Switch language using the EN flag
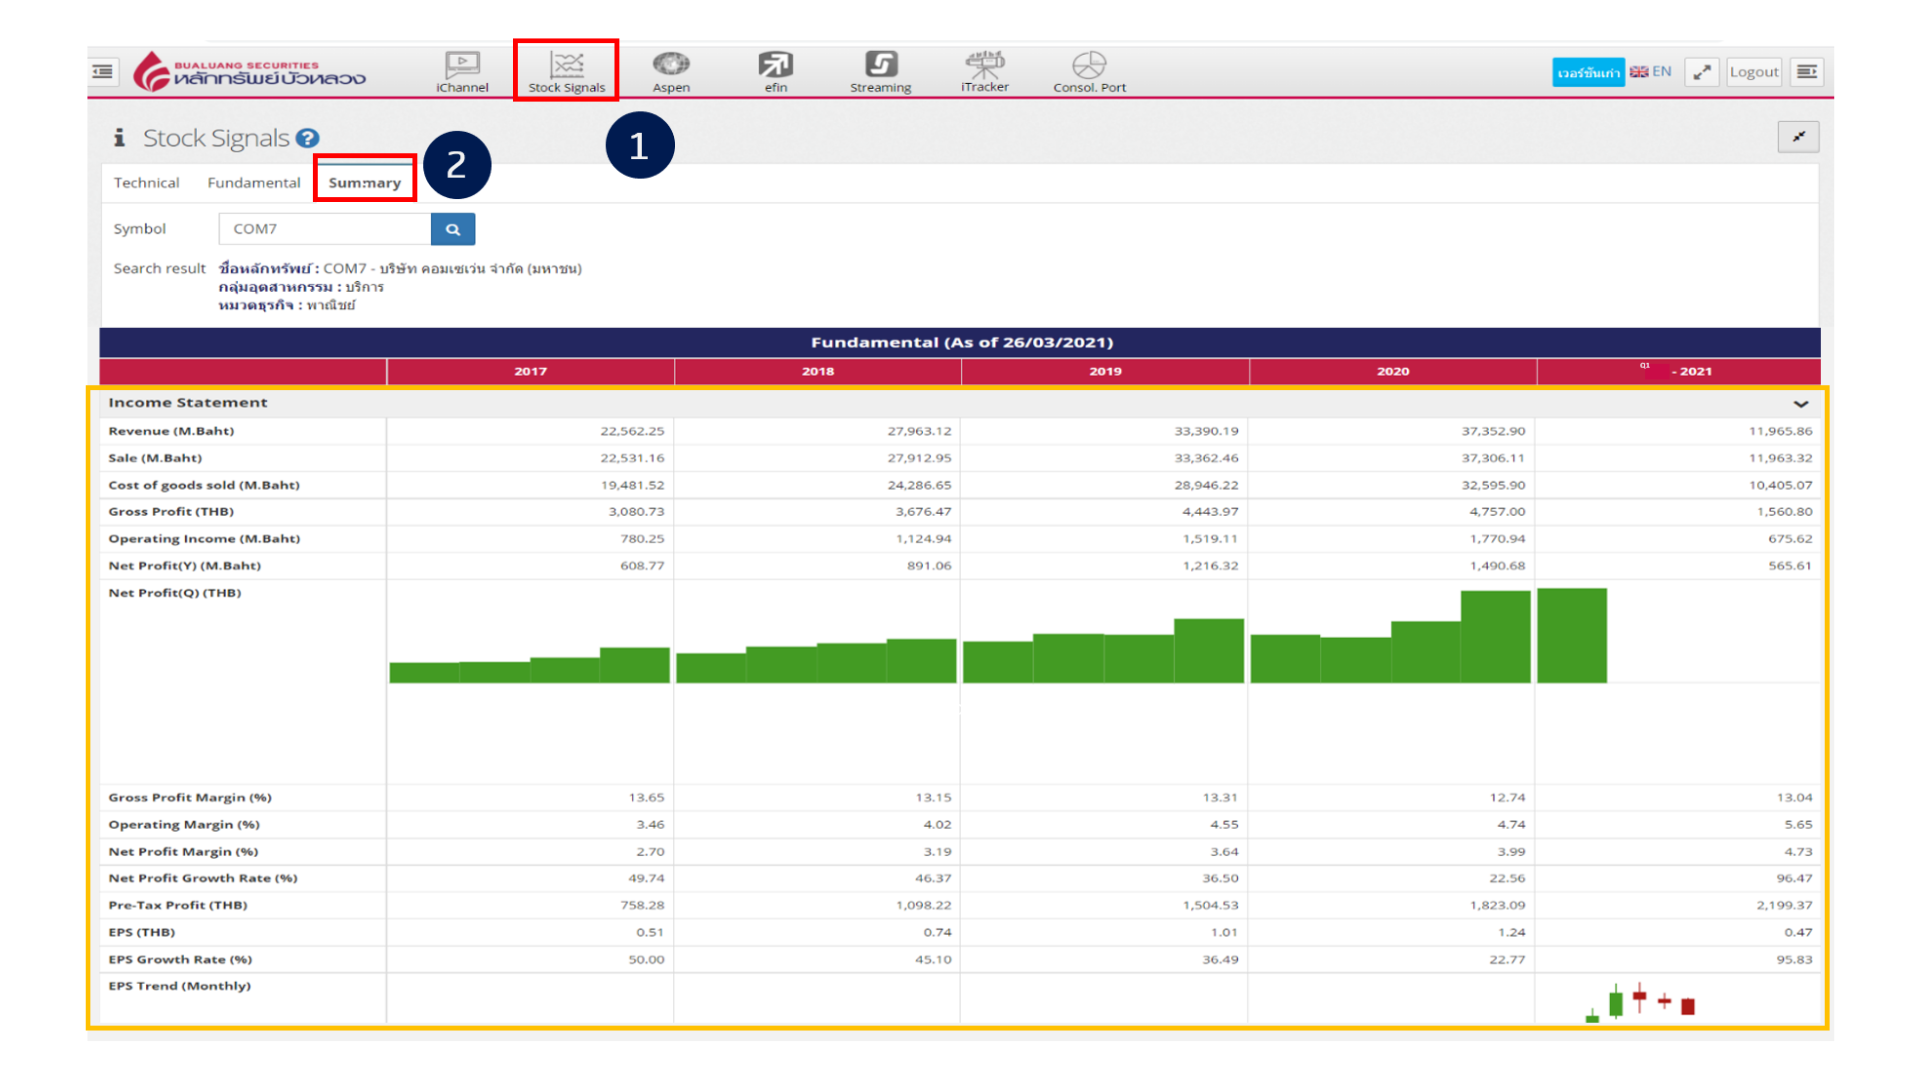 click(x=1650, y=71)
